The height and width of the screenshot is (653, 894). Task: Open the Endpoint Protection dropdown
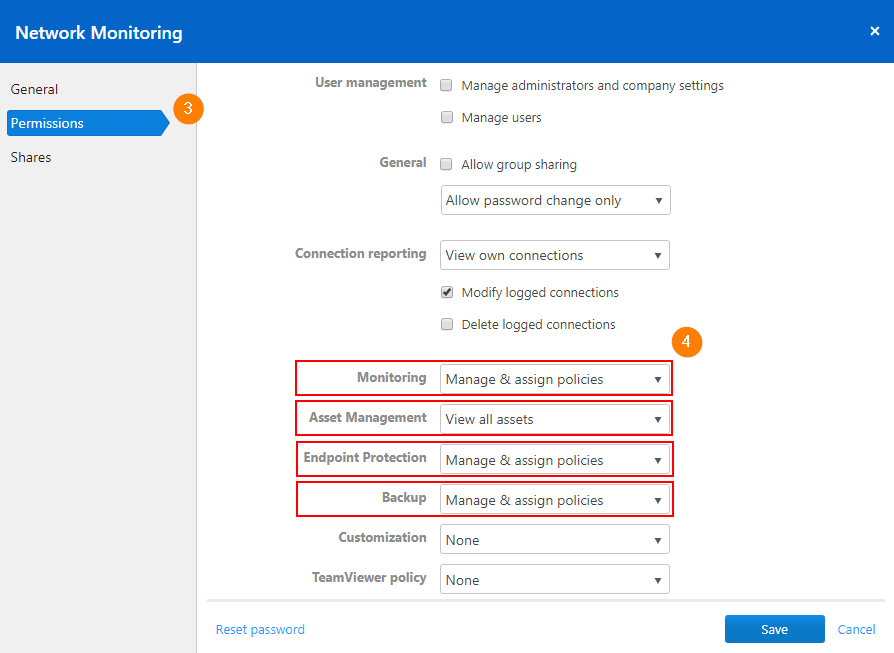pos(555,460)
